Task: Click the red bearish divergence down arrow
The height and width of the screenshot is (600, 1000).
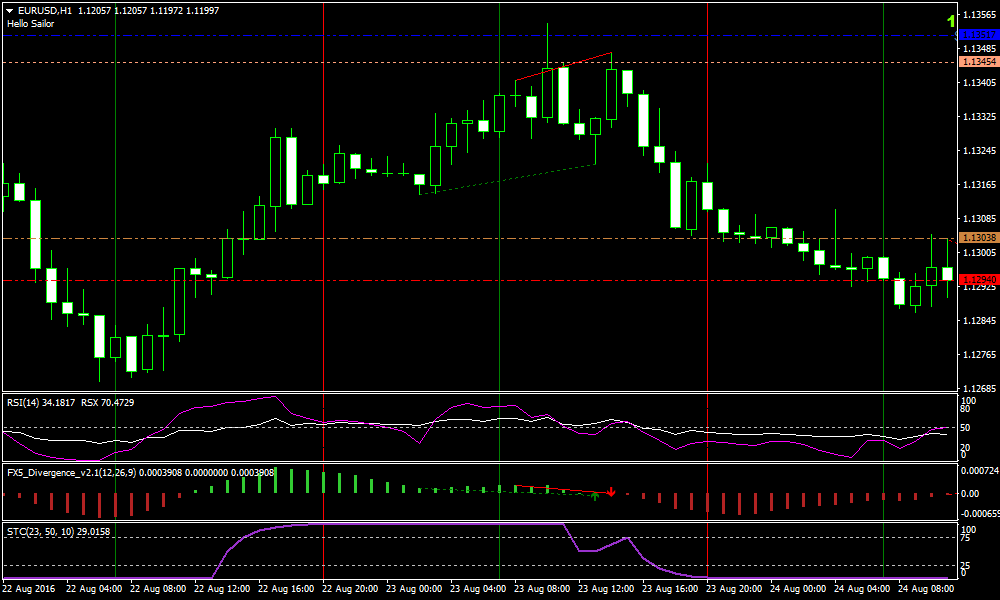Action: [611, 492]
